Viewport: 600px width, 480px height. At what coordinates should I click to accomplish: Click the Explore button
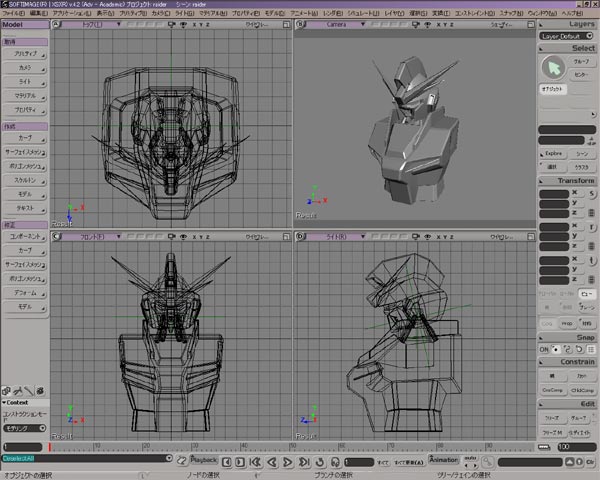(x=553, y=153)
